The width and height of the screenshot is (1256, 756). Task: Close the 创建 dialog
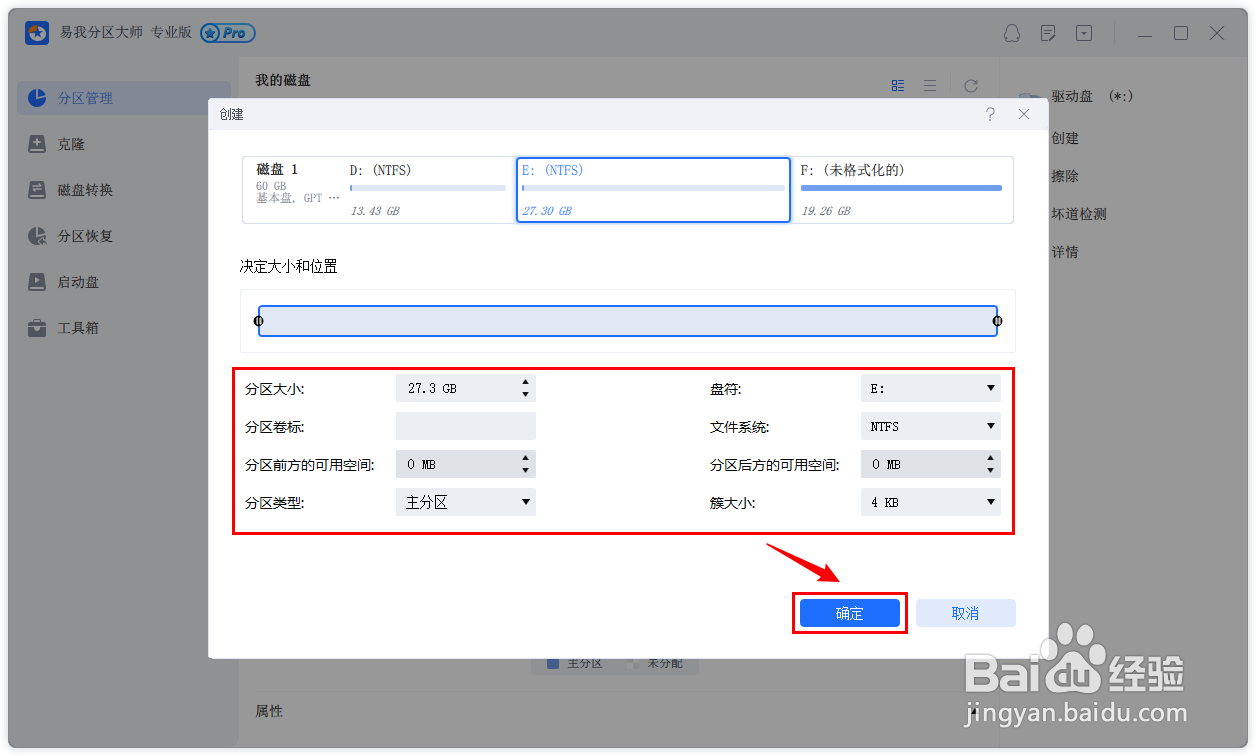coord(1024,115)
